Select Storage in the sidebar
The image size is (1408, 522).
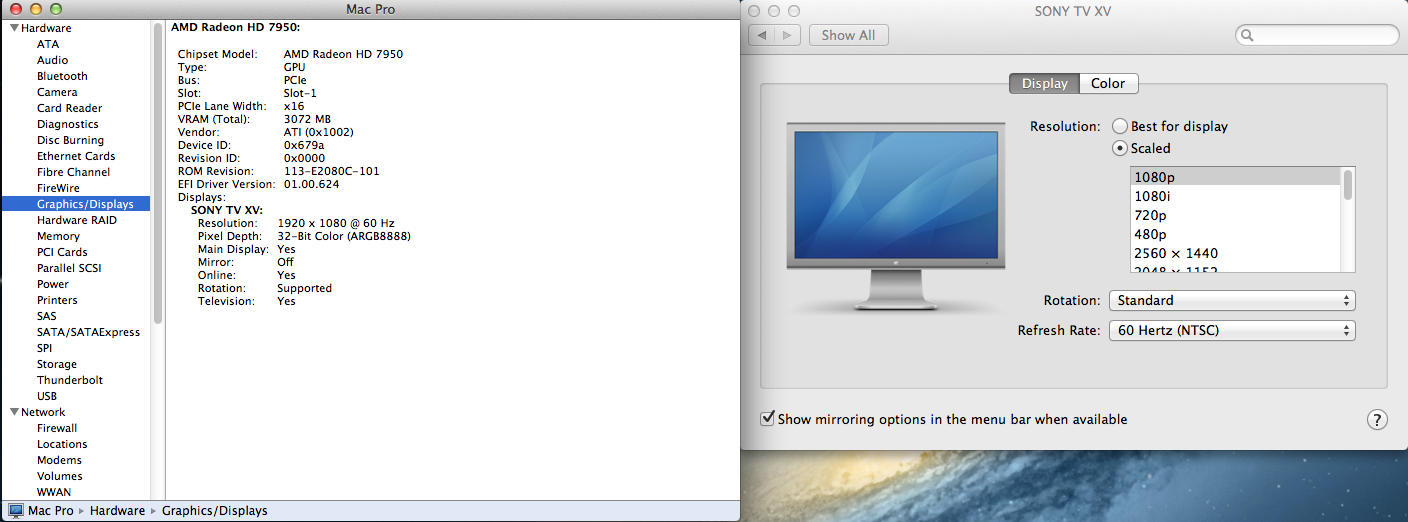(57, 364)
